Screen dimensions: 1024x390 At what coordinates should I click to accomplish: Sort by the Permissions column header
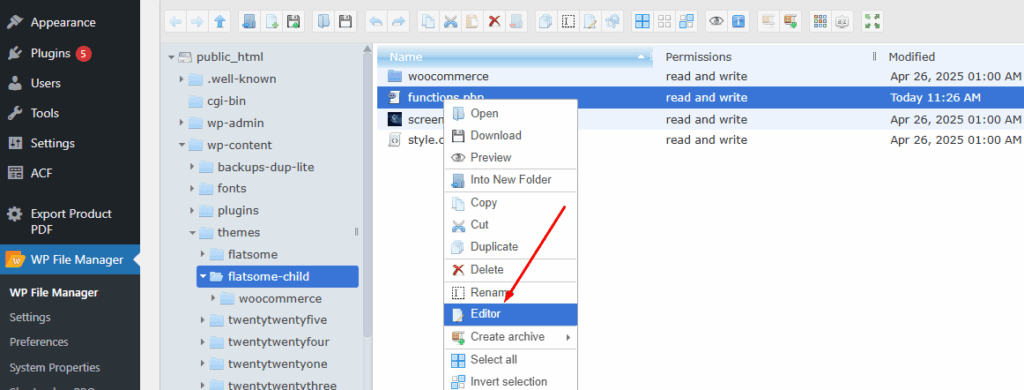click(765, 57)
